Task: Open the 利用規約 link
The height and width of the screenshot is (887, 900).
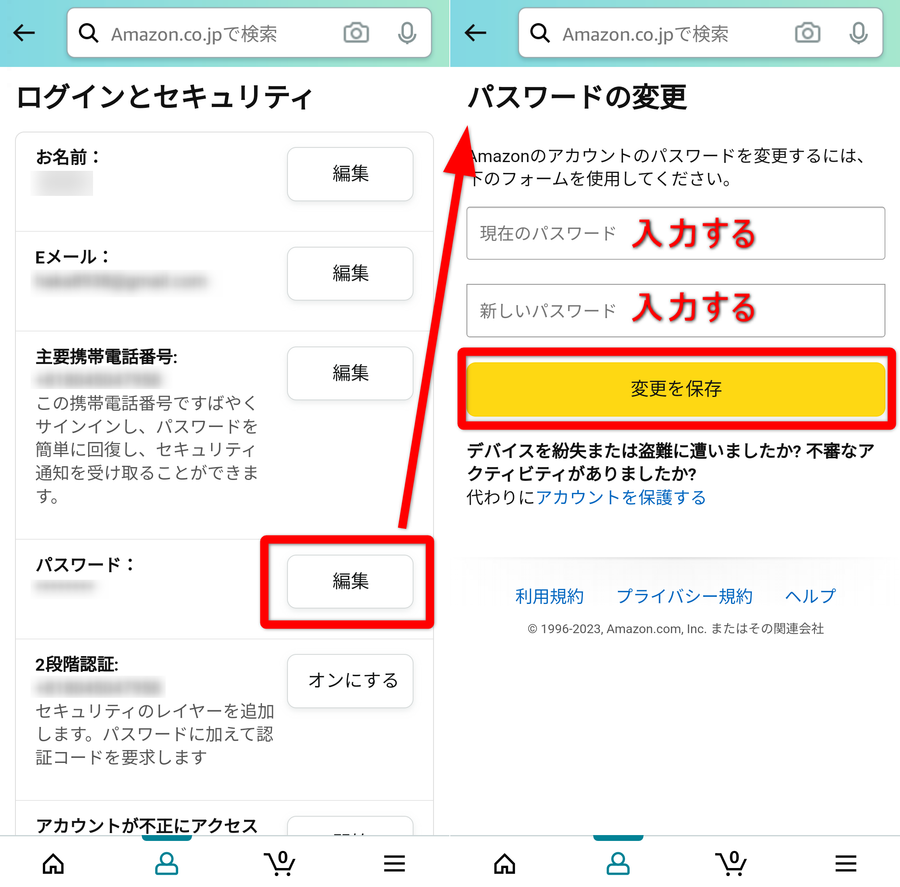Action: (549, 597)
